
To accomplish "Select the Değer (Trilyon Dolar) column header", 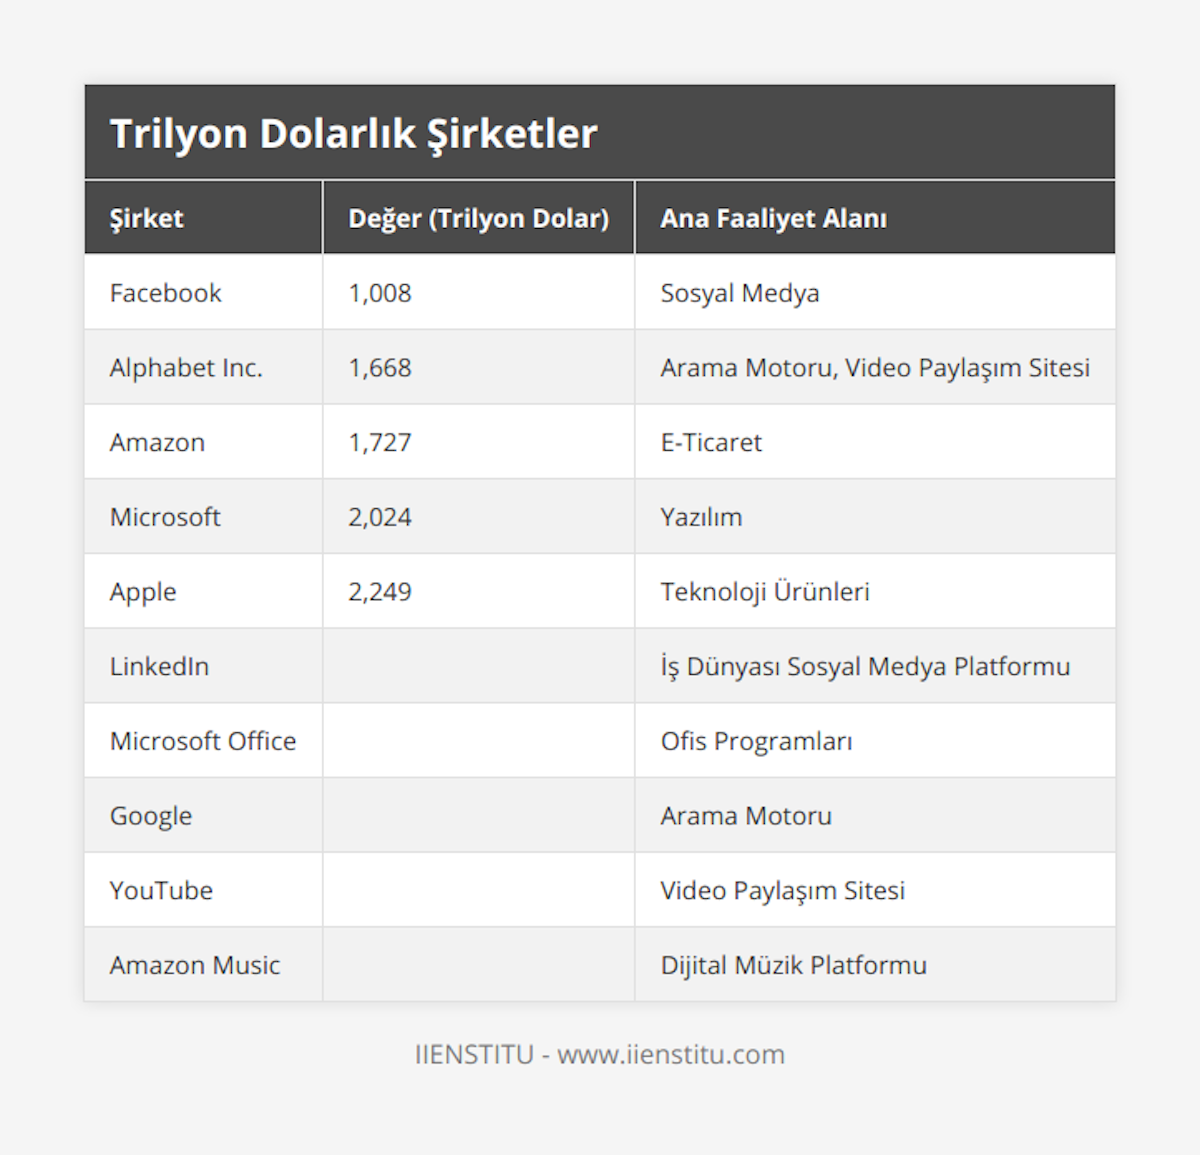I will point(478,218).
